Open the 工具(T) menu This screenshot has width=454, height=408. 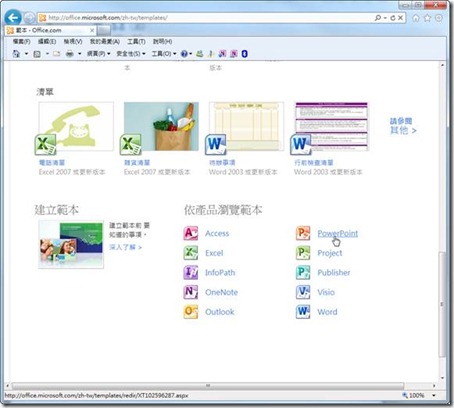(136, 42)
